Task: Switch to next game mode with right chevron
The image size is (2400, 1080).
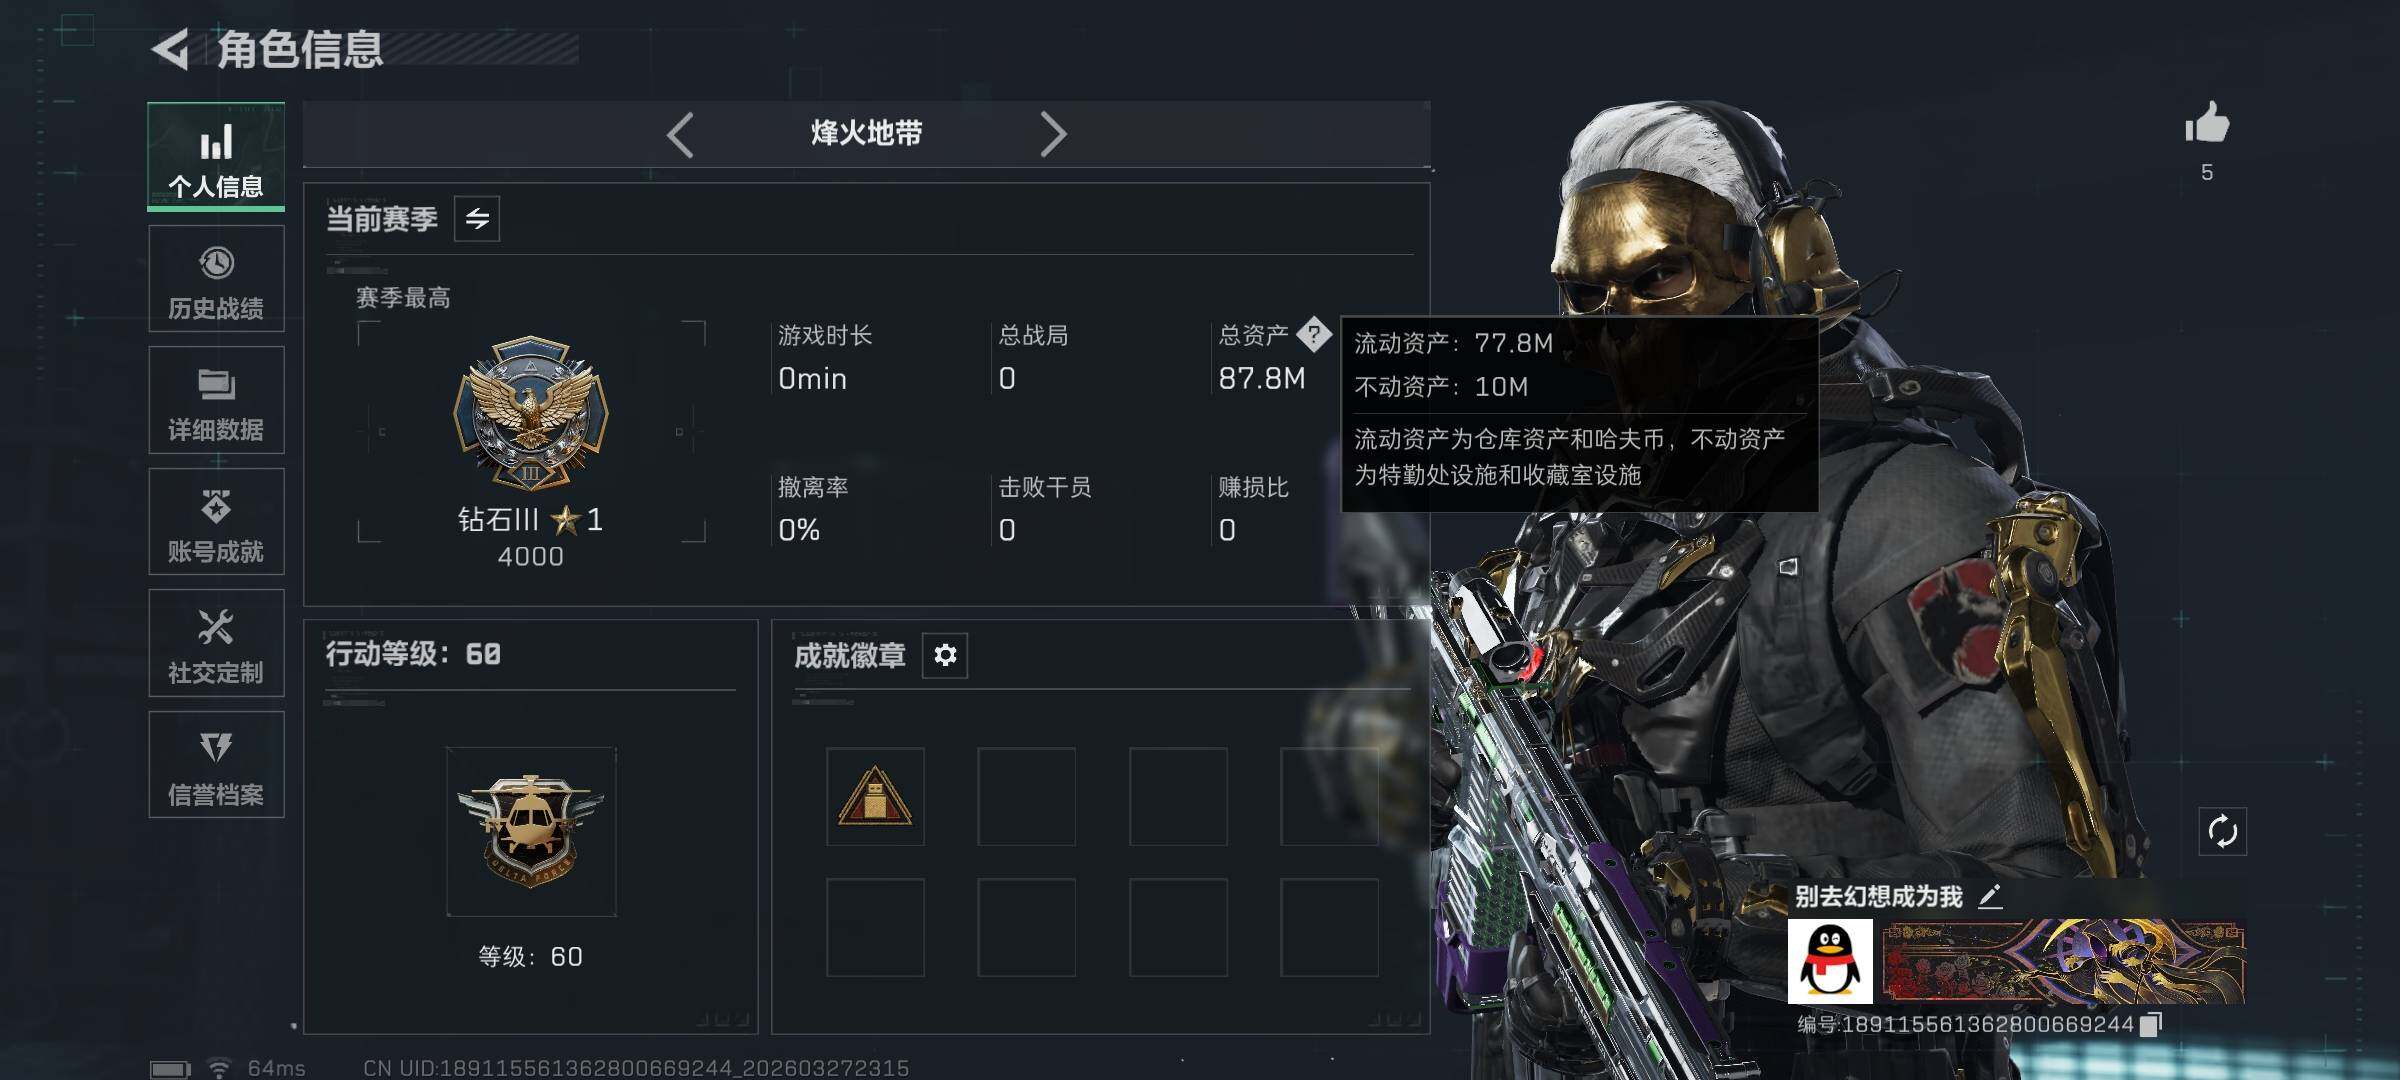Action: (1052, 134)
